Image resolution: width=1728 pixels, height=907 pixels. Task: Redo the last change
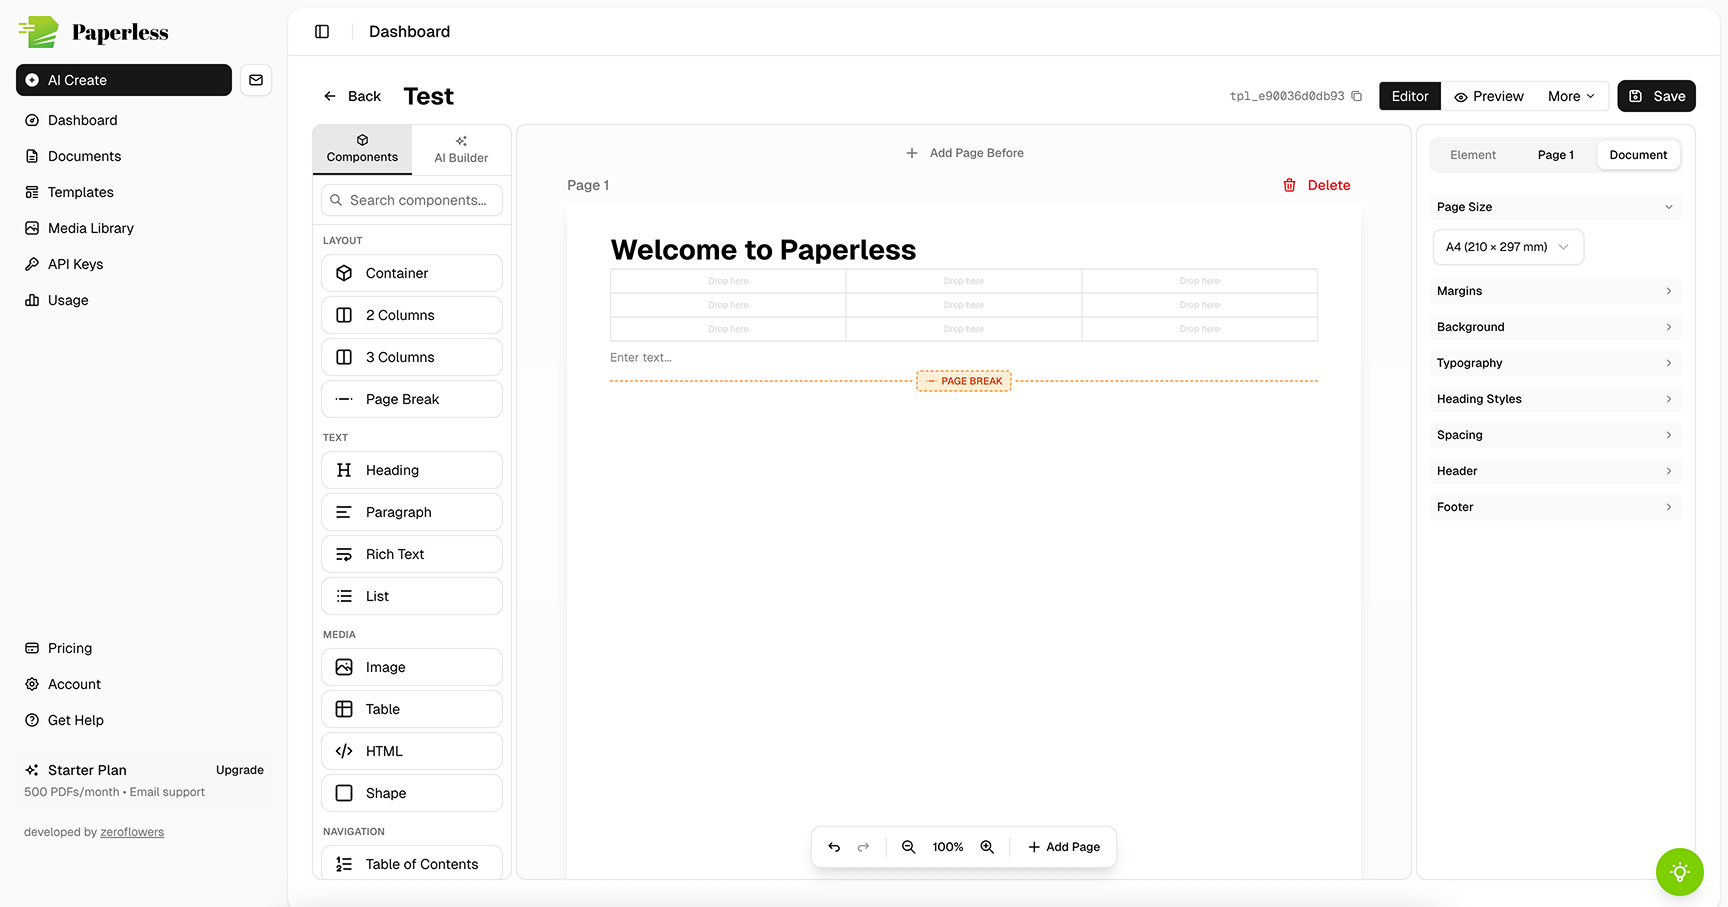pyautogui.click(x=863, y=846)
